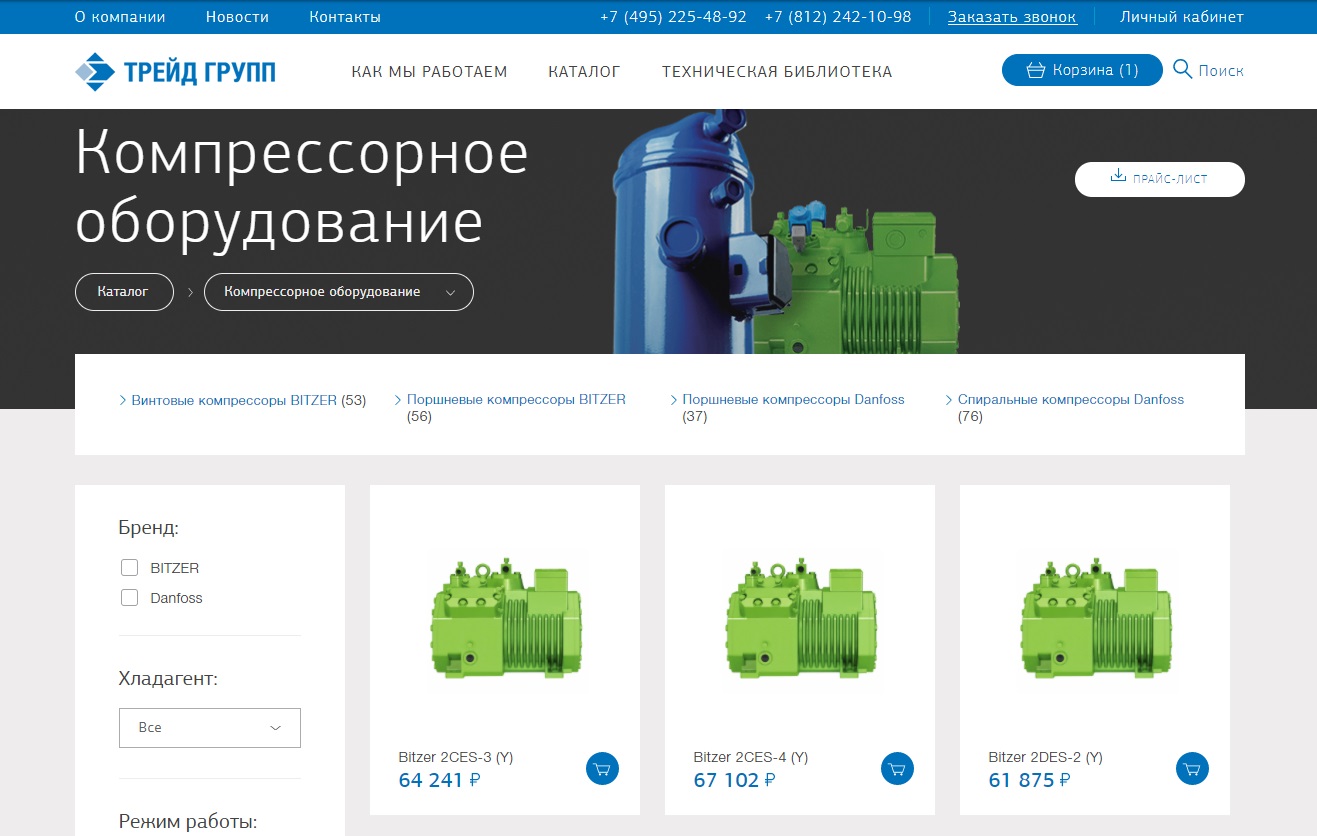
Task: Open Спиральные компрессоры Danfoss category
Action: tap(1070, 400)
